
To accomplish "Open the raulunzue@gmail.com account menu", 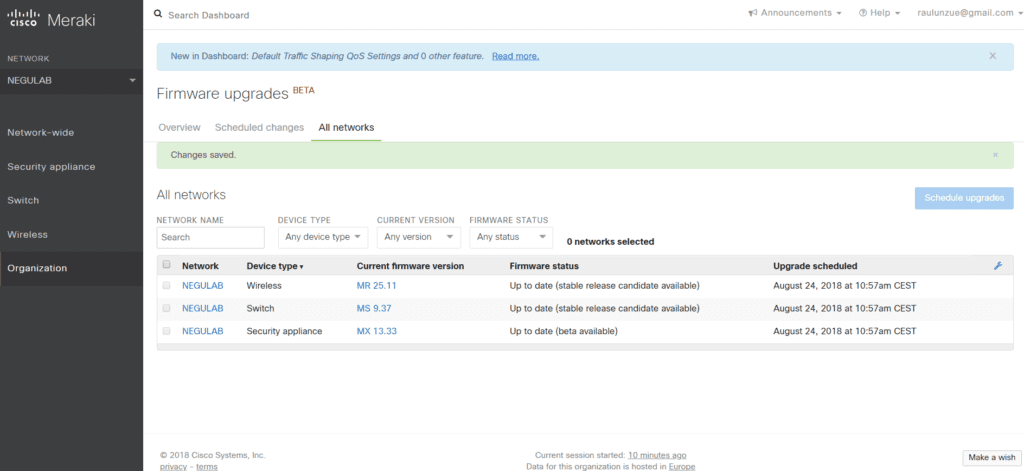I will tap(970, 13).
